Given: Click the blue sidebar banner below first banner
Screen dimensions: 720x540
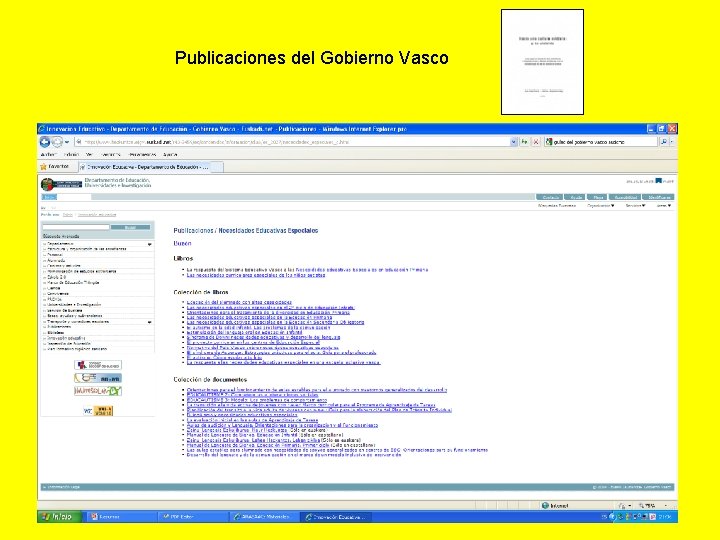Looking at the screenshot, I should (98, 378).
